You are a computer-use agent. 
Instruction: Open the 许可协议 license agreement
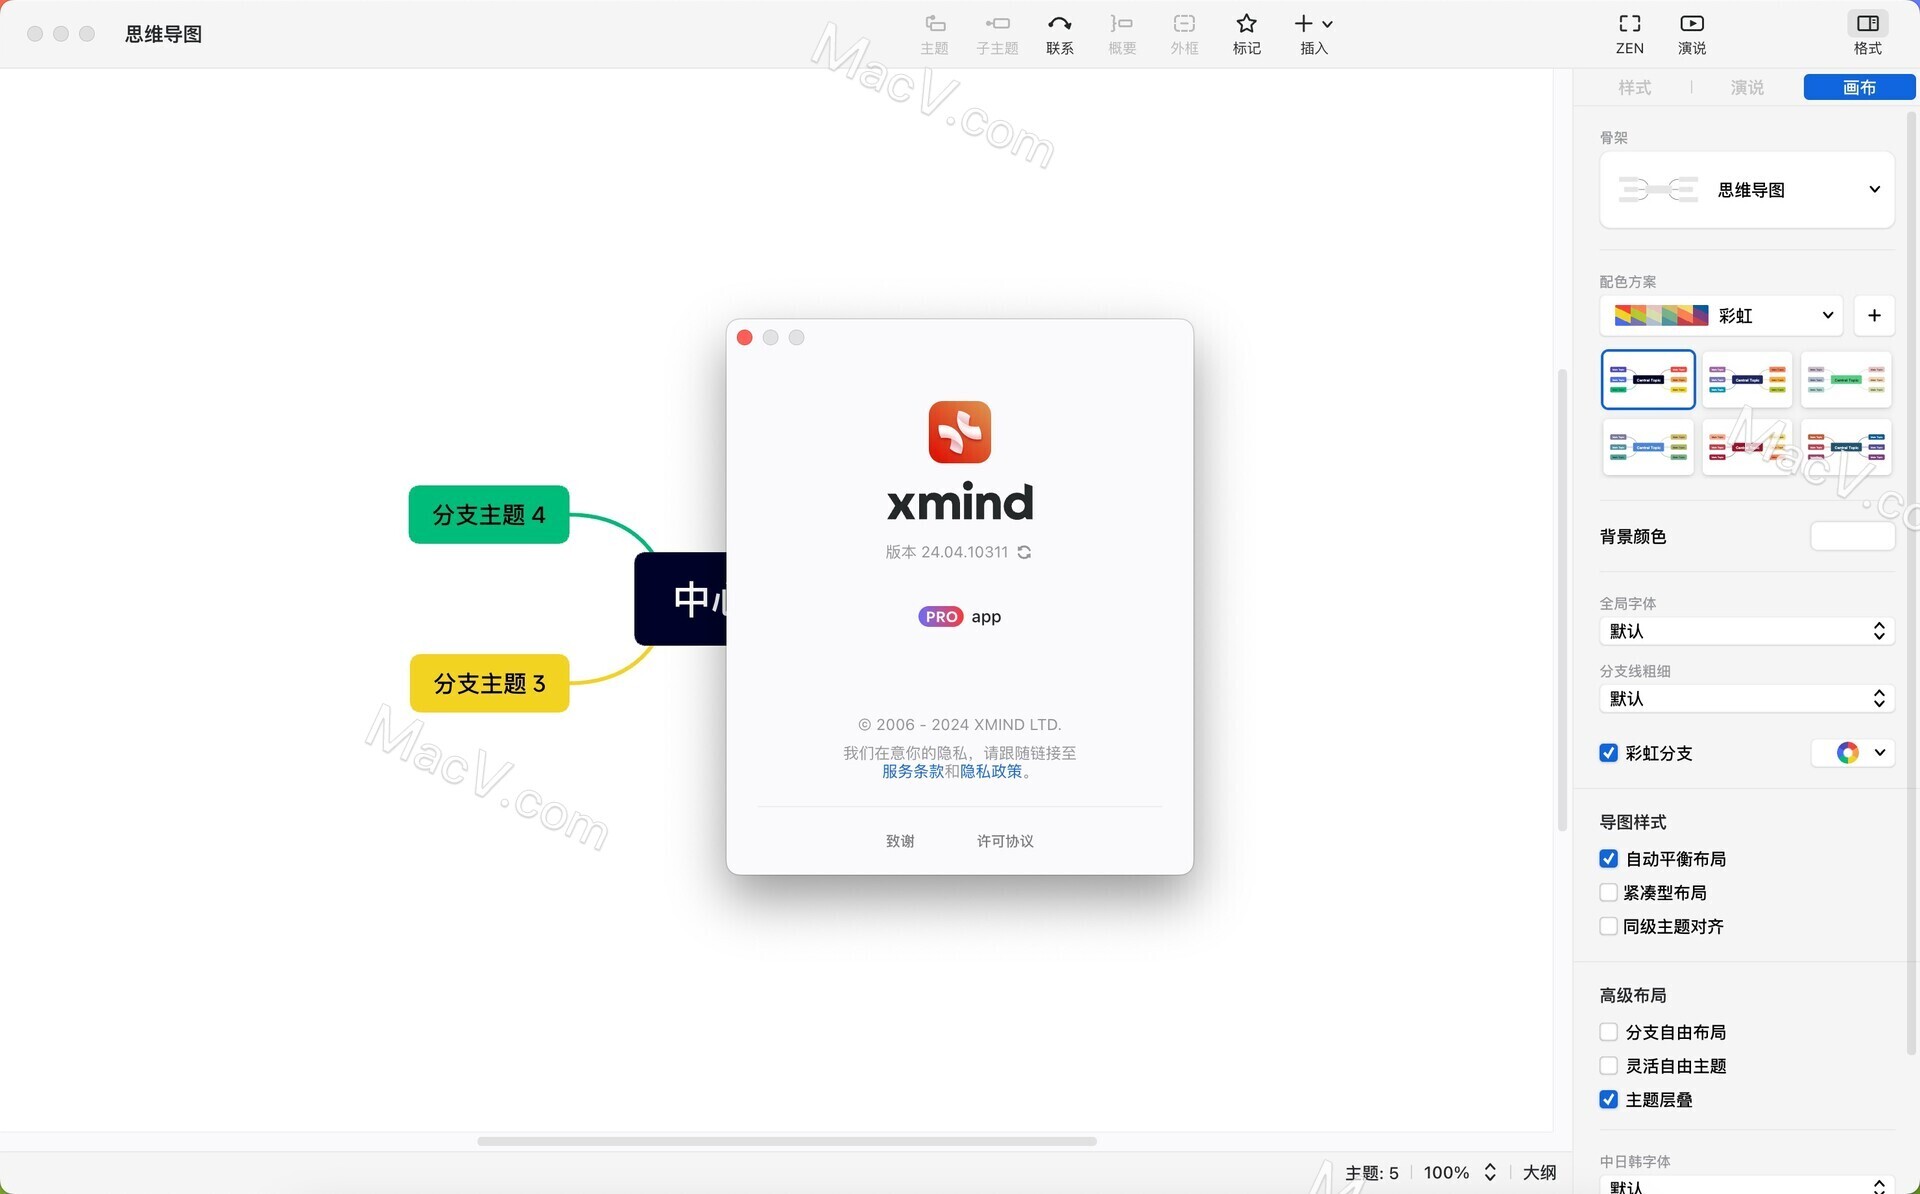pos(1005,842)
